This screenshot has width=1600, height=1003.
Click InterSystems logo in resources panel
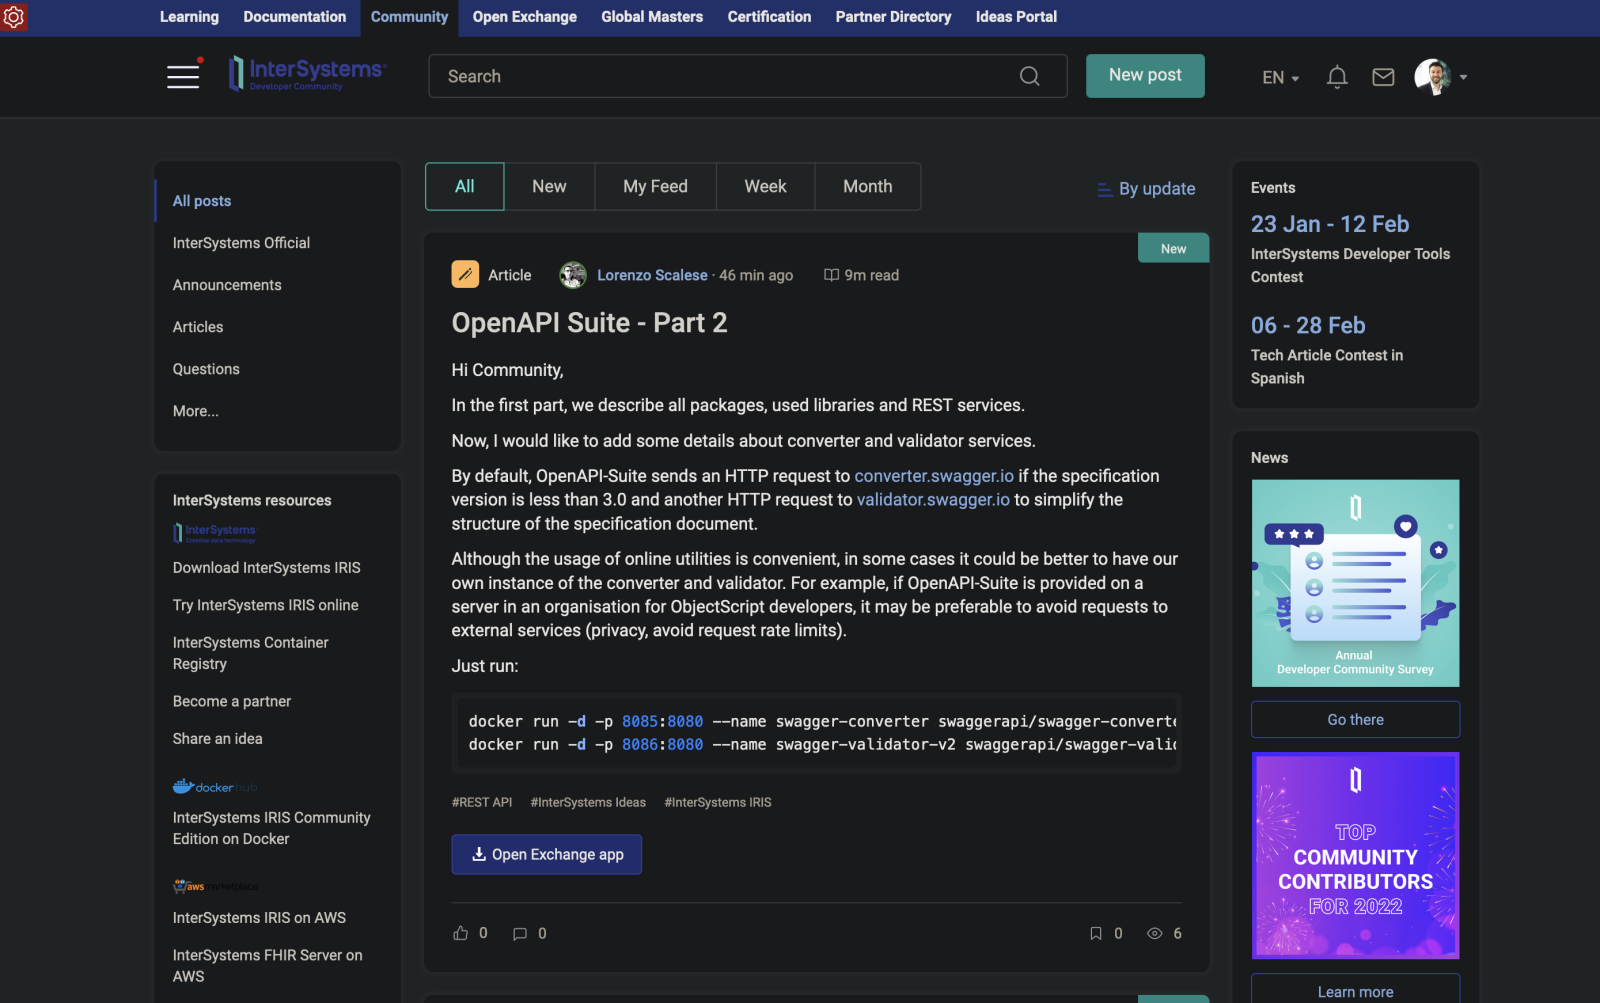point(215,533)
